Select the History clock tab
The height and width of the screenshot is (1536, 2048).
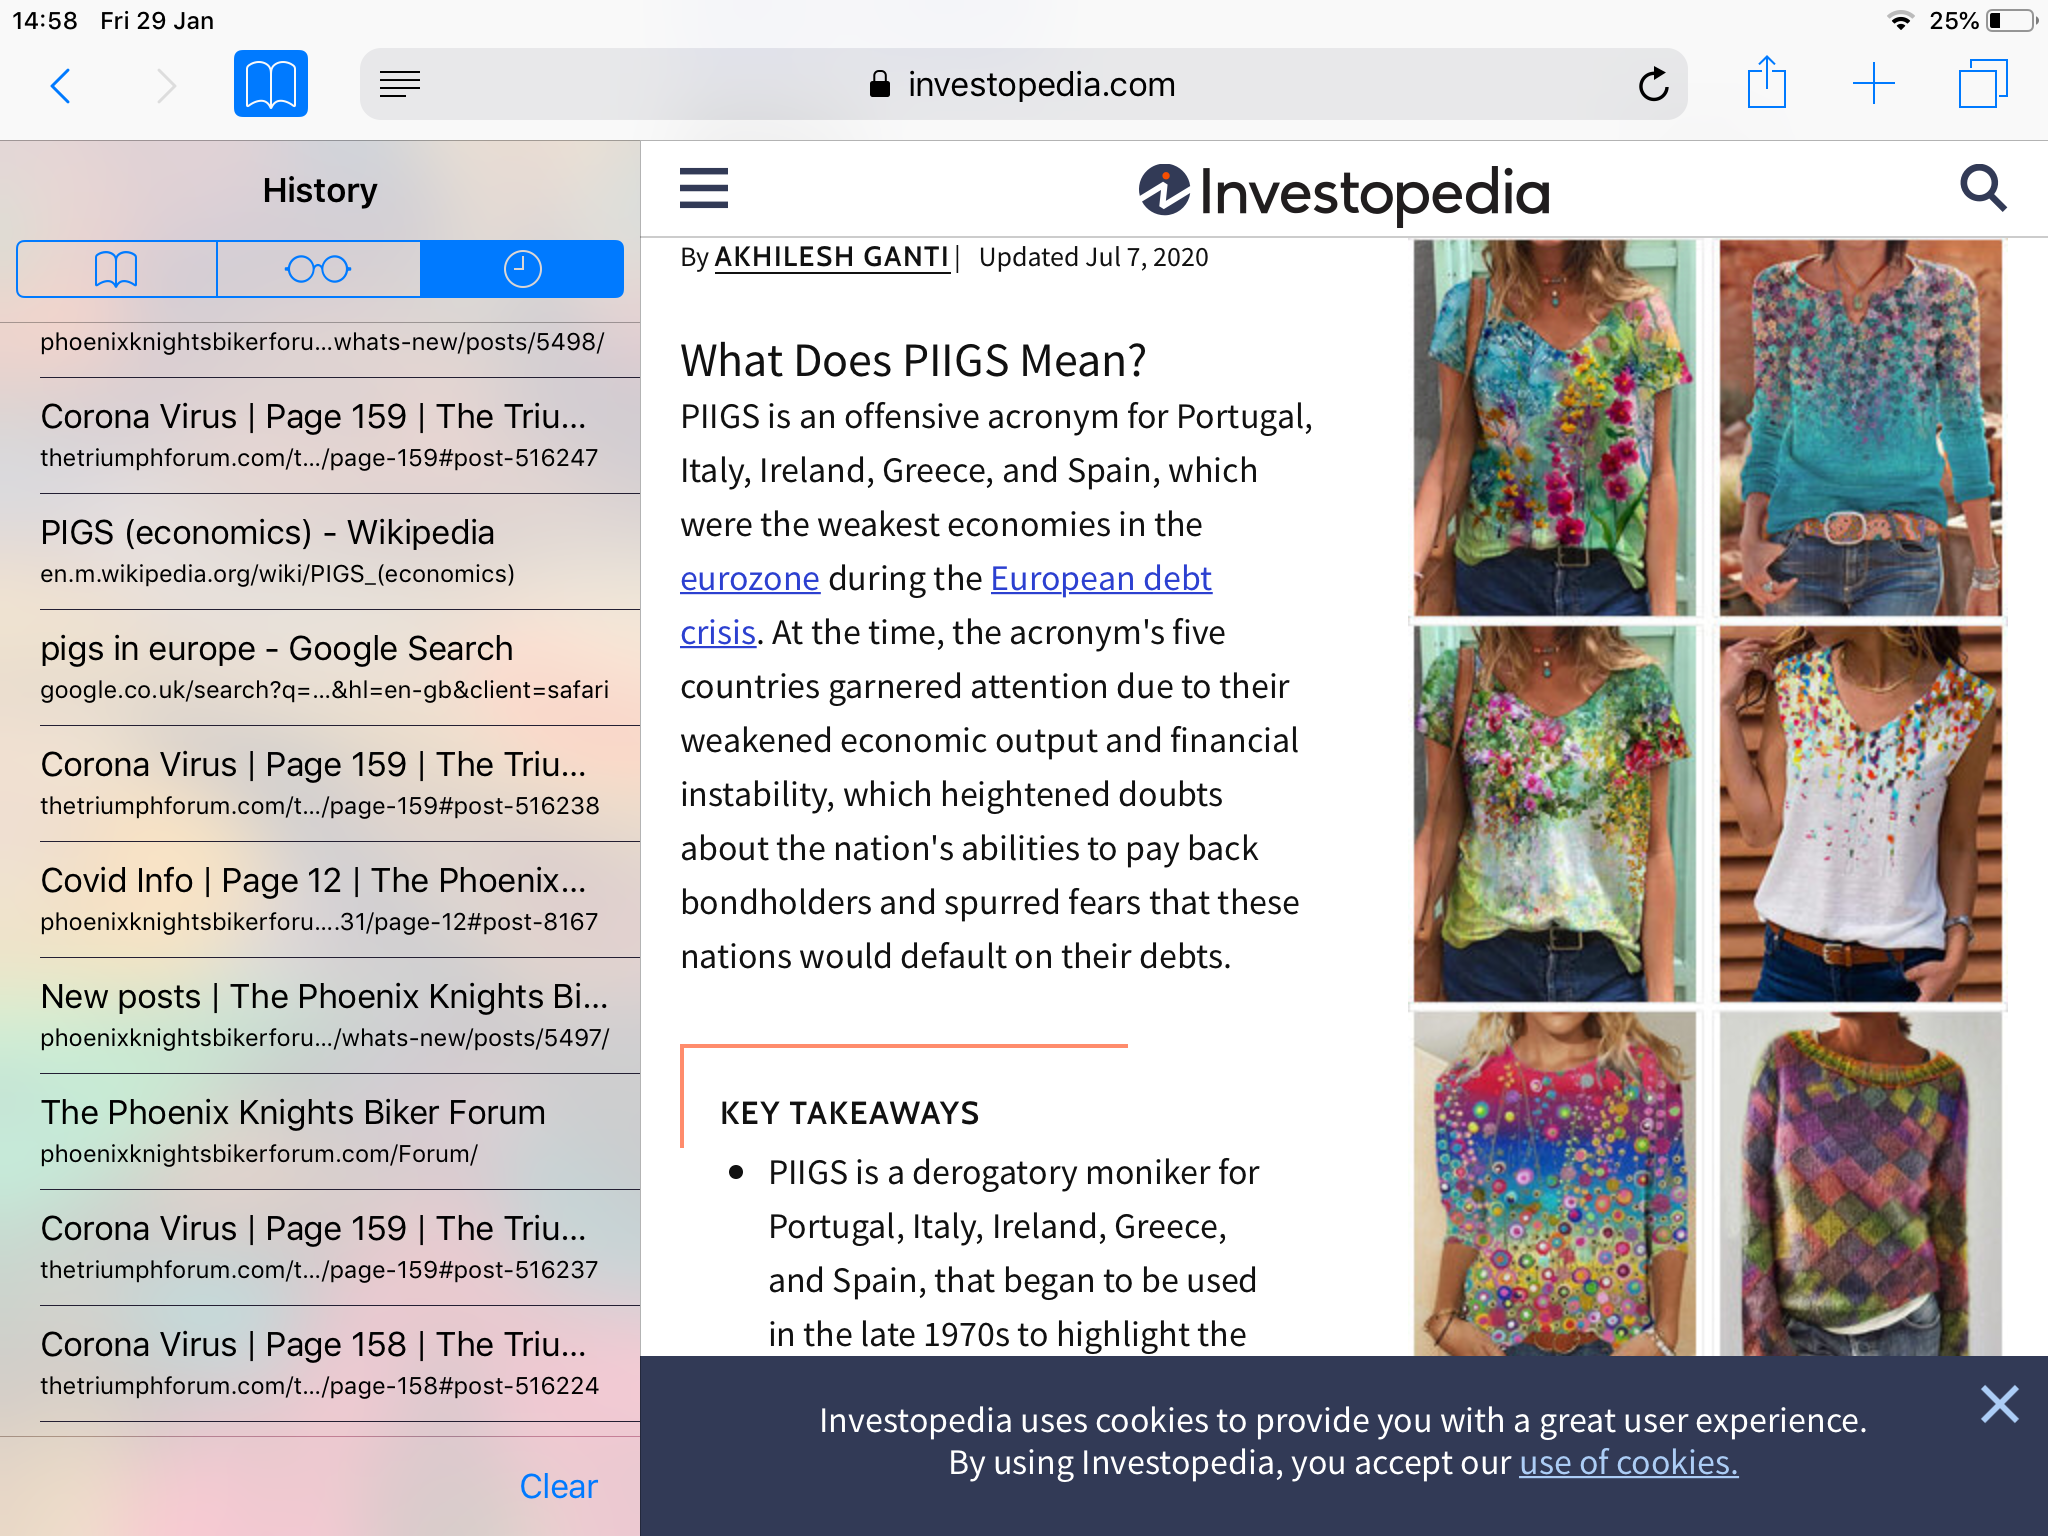[x=522, y=269]
